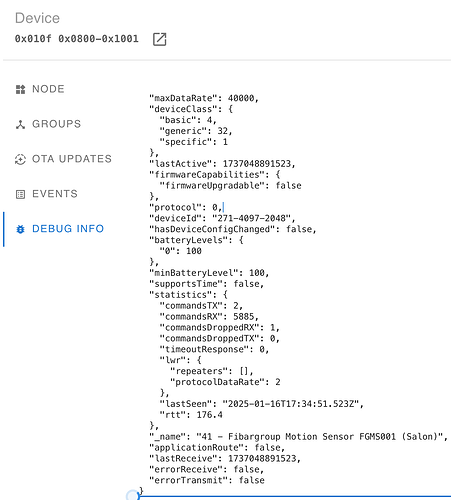
Task: Click the EVENTS list icon
Action: coord(20,194)
